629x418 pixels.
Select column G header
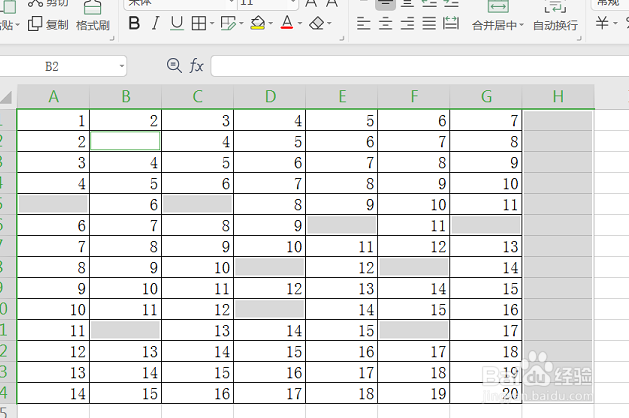(x=486, y=97)
